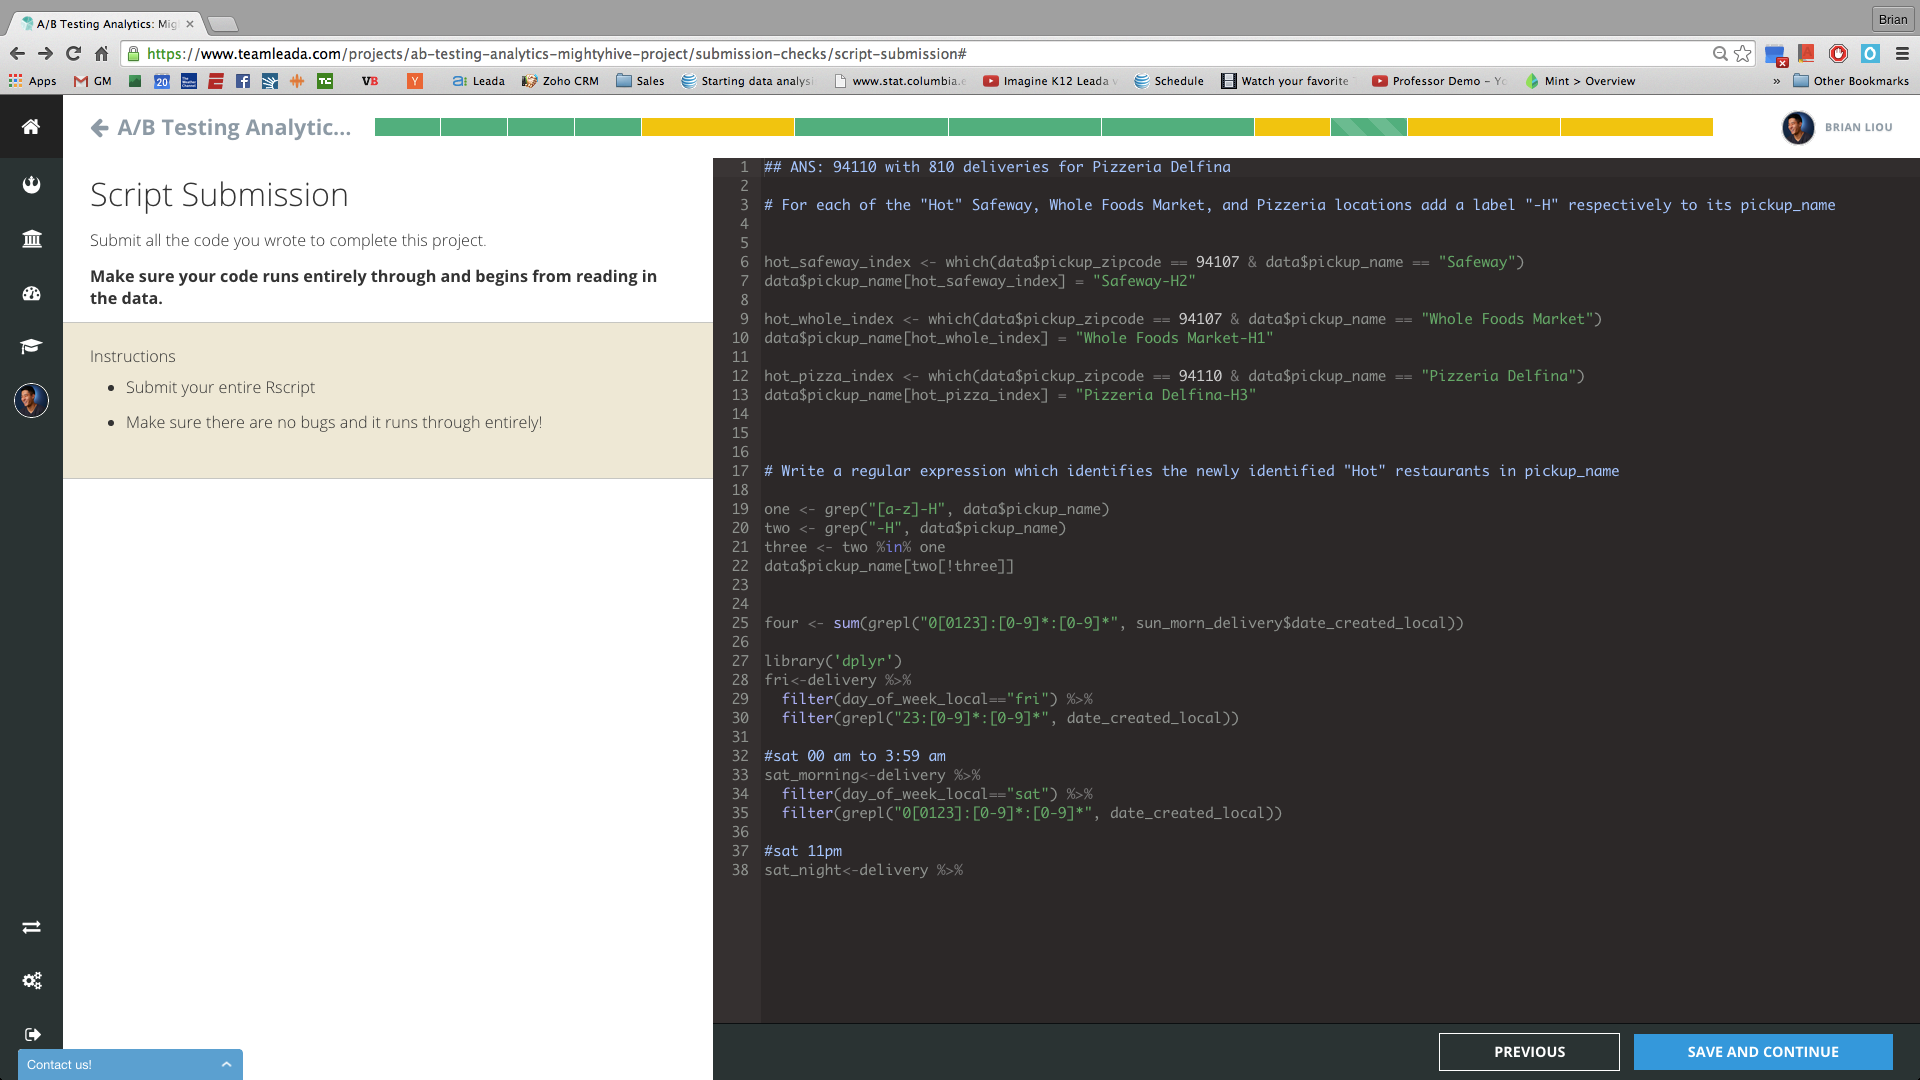This screenshot has width=1920, height=1080.
Task: Open the Facebook bookmark icon
Action: click(242, 81)
